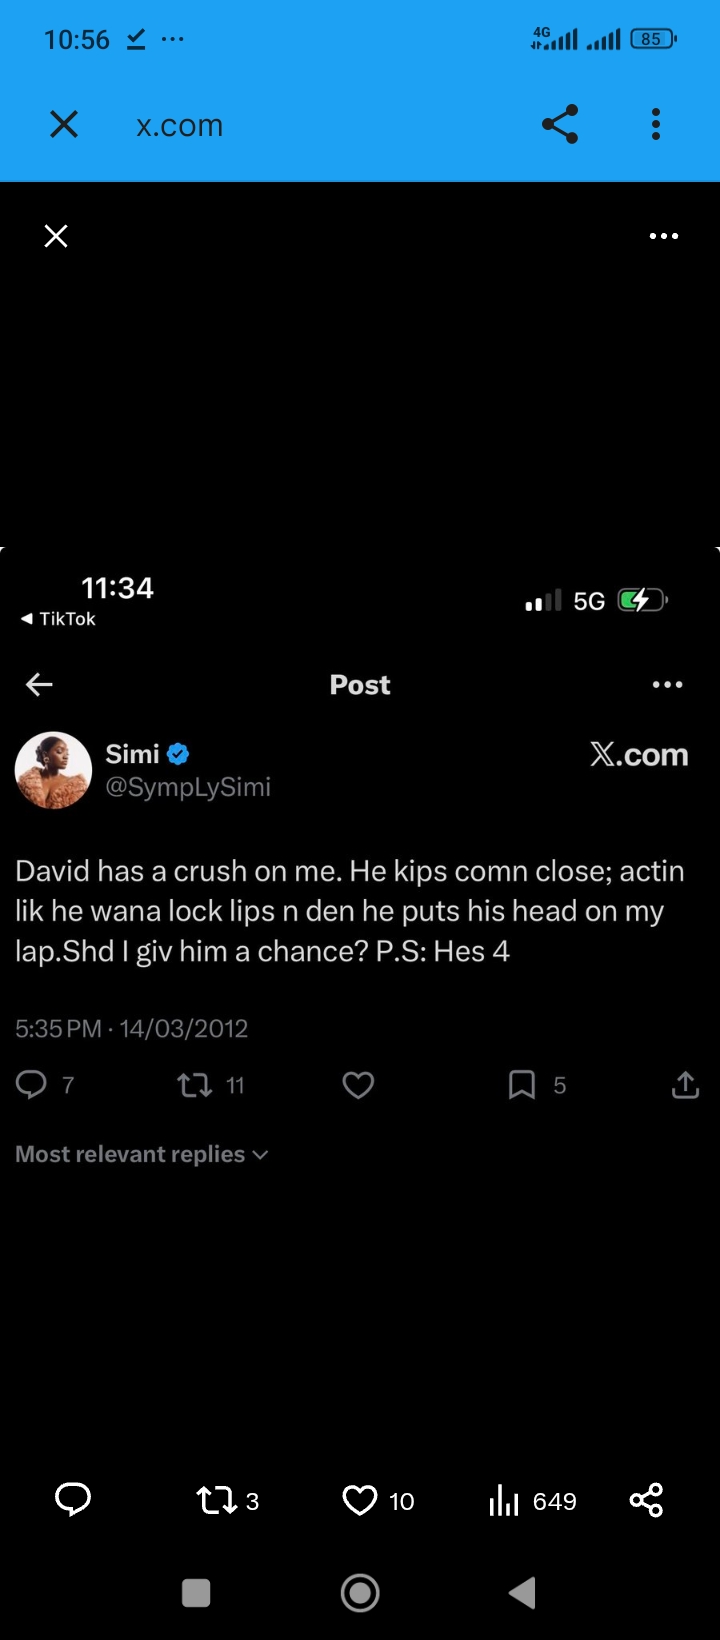Open the browser three-dot overflow menu
The image size is (720, 1640).
pyautogui.click(x=656, y=125)
